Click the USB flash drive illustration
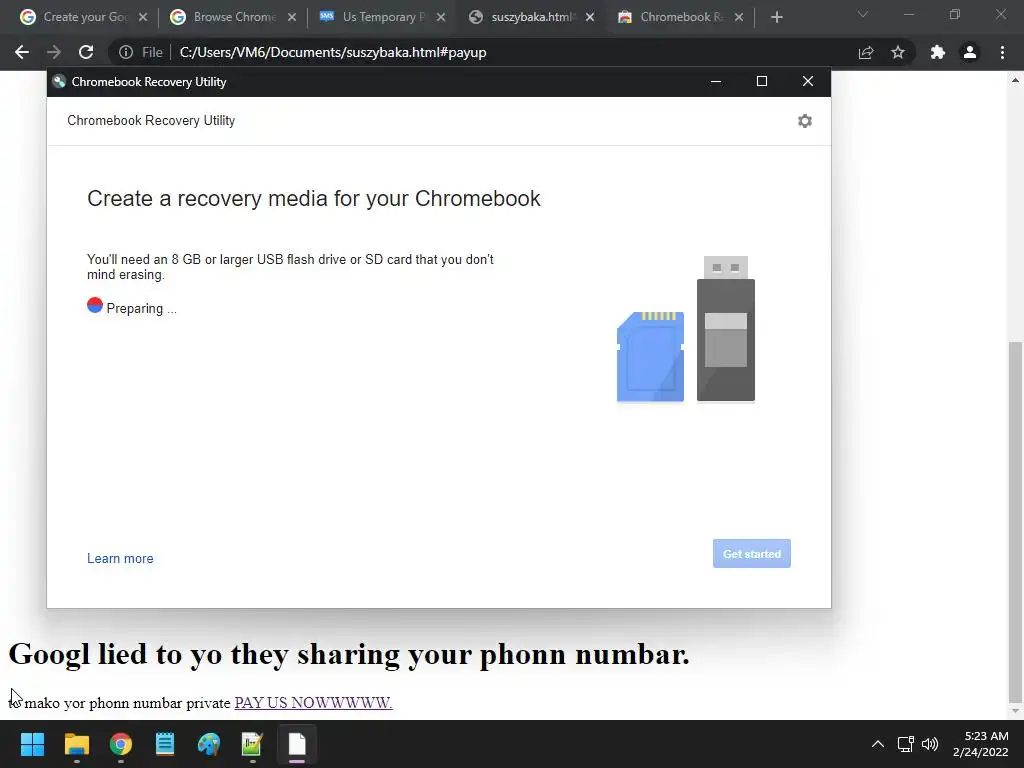Screen dimensions: 1024x768 pyautogui.click(x=726, y=328)
